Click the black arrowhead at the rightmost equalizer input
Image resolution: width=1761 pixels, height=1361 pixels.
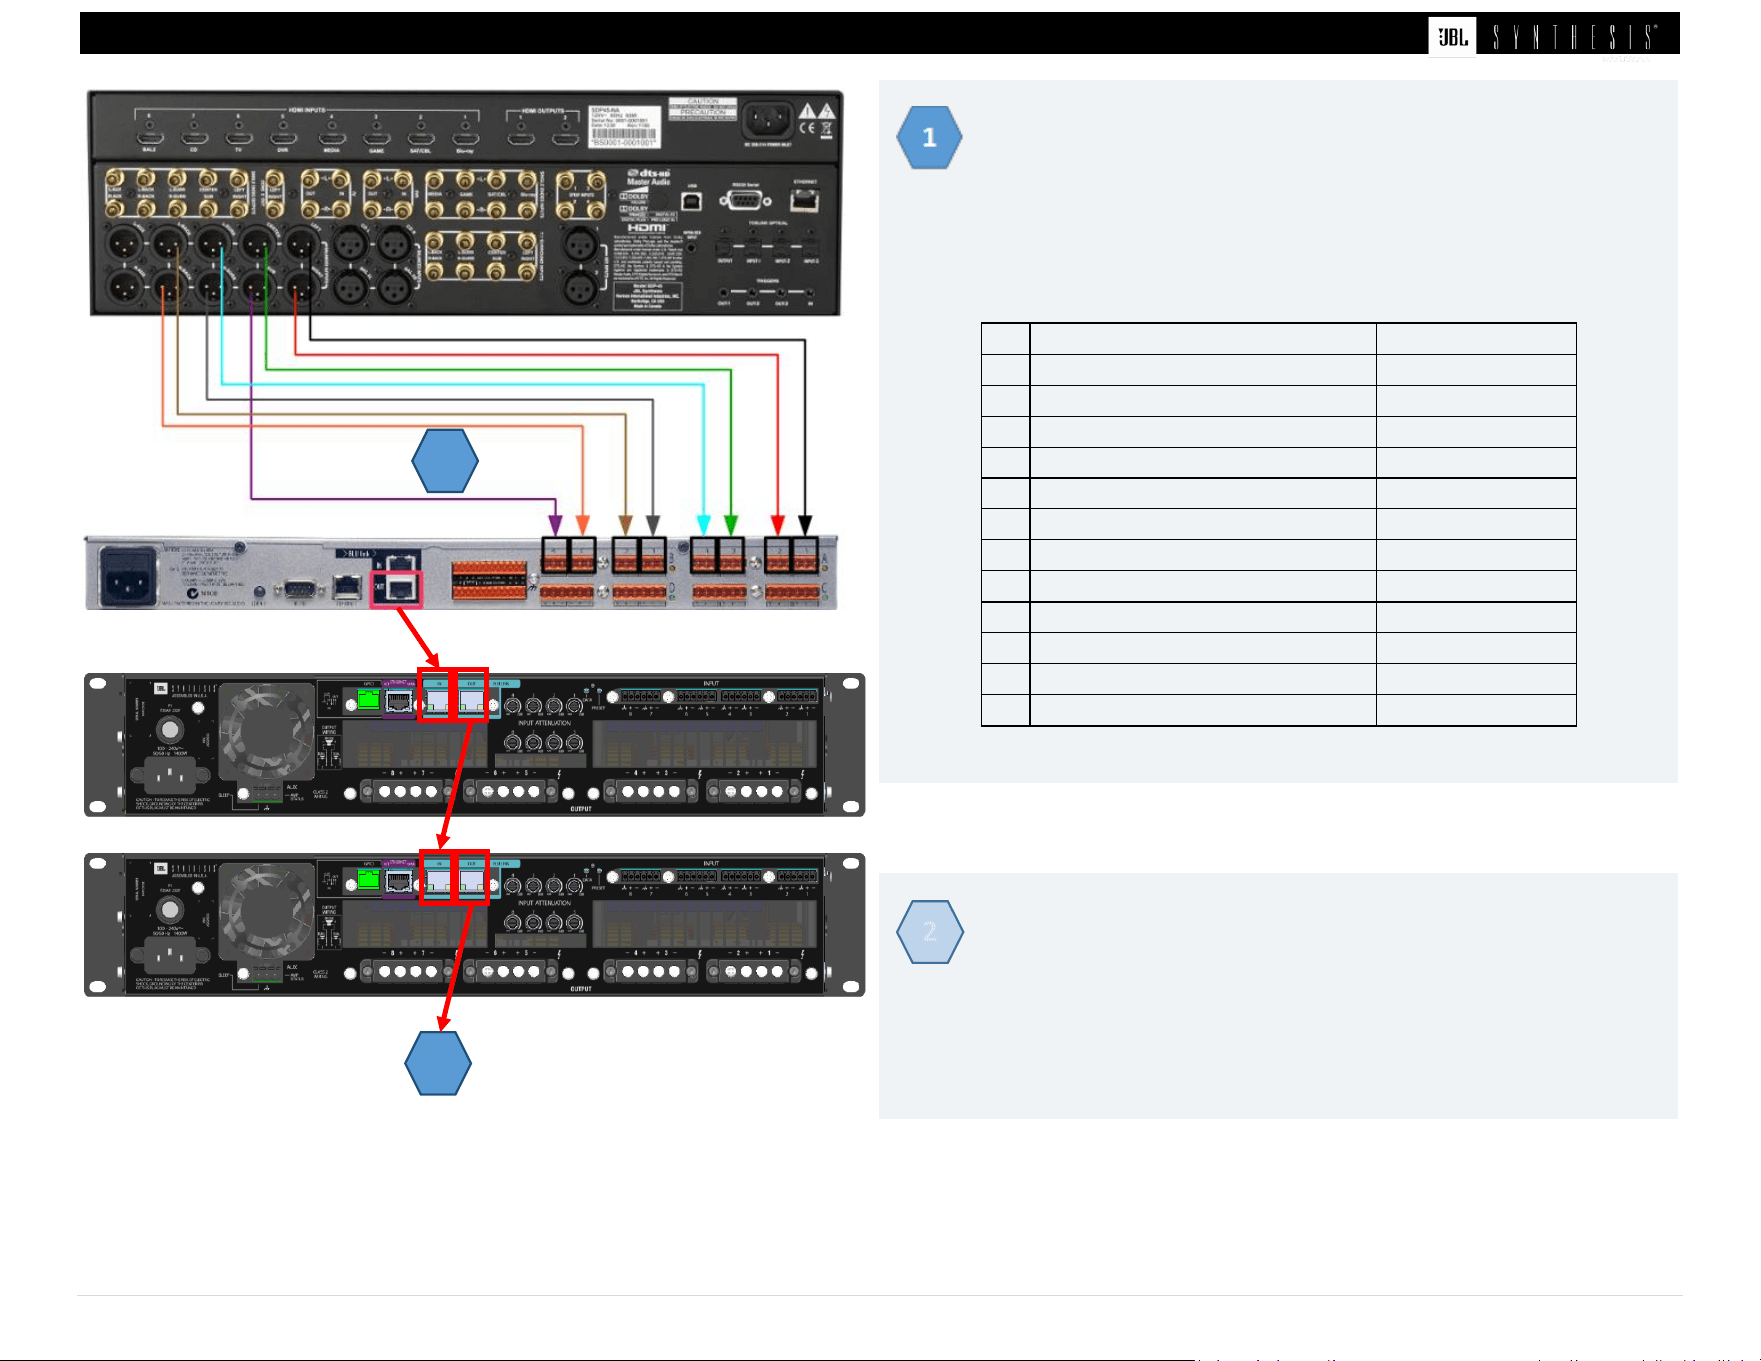tap(805, 525)
